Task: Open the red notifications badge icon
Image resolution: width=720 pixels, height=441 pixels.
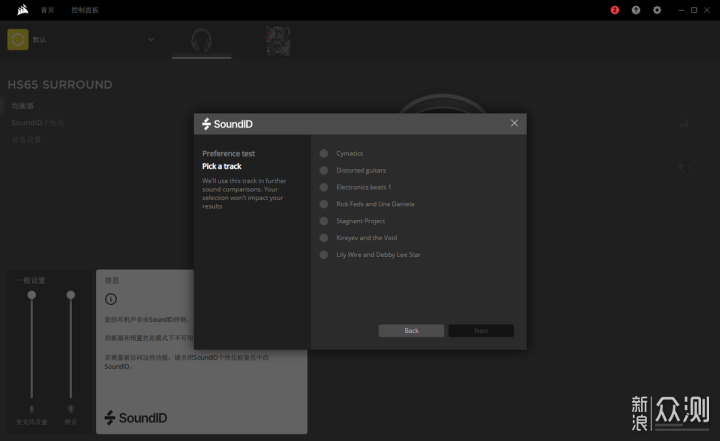Action: pos(614,10)
